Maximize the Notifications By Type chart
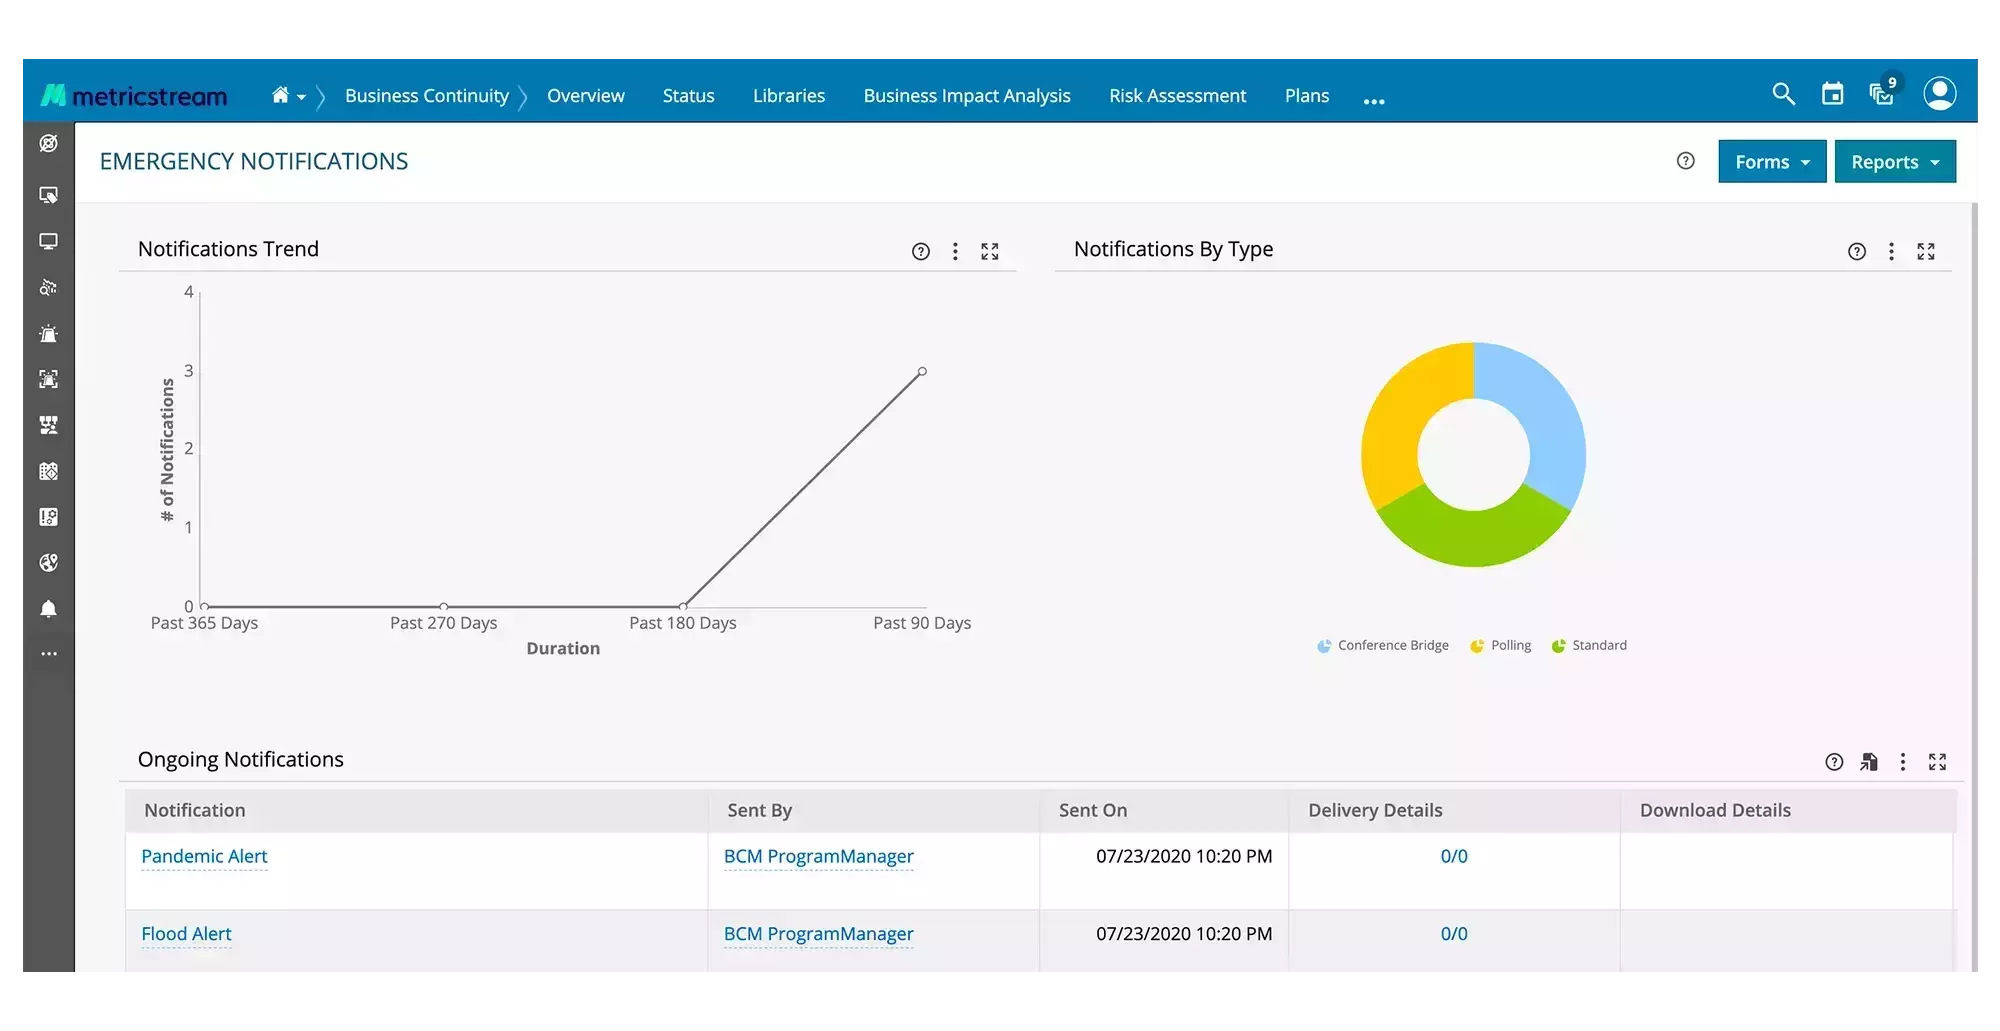The width and height of the screenshot is (2000, 1031). 1926,251
